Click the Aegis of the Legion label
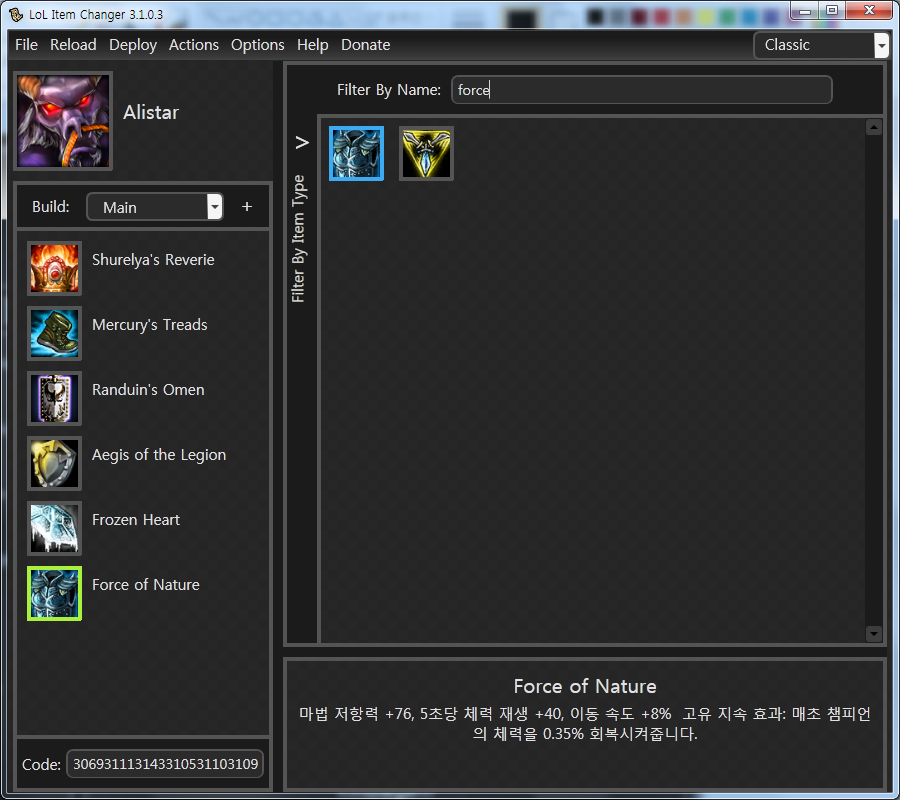 point(159,455)
